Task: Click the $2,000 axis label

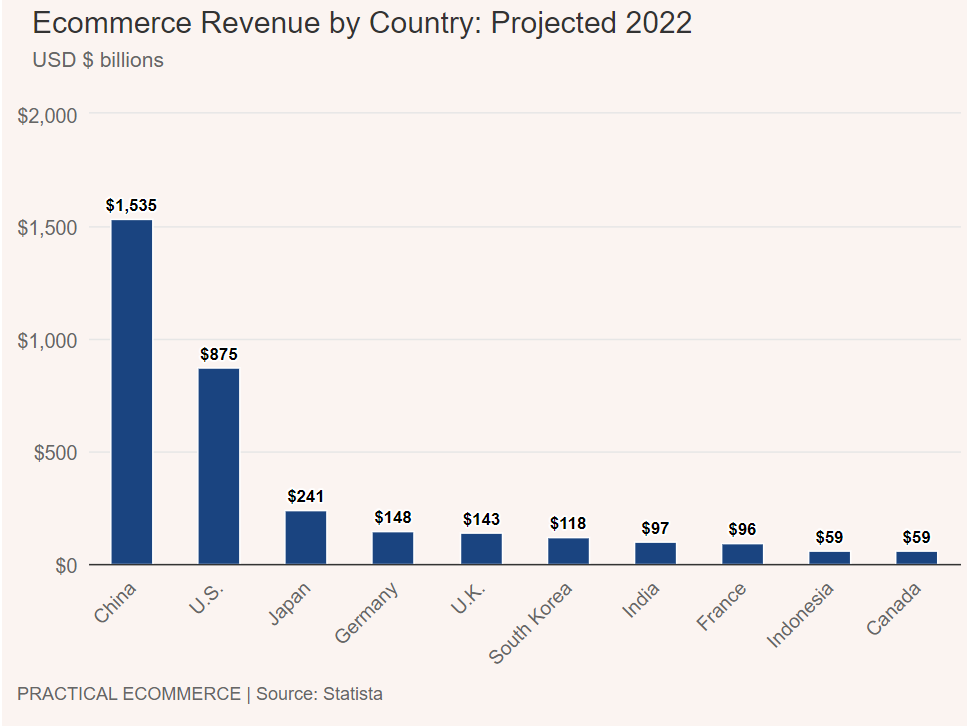Action: point(47,116)
